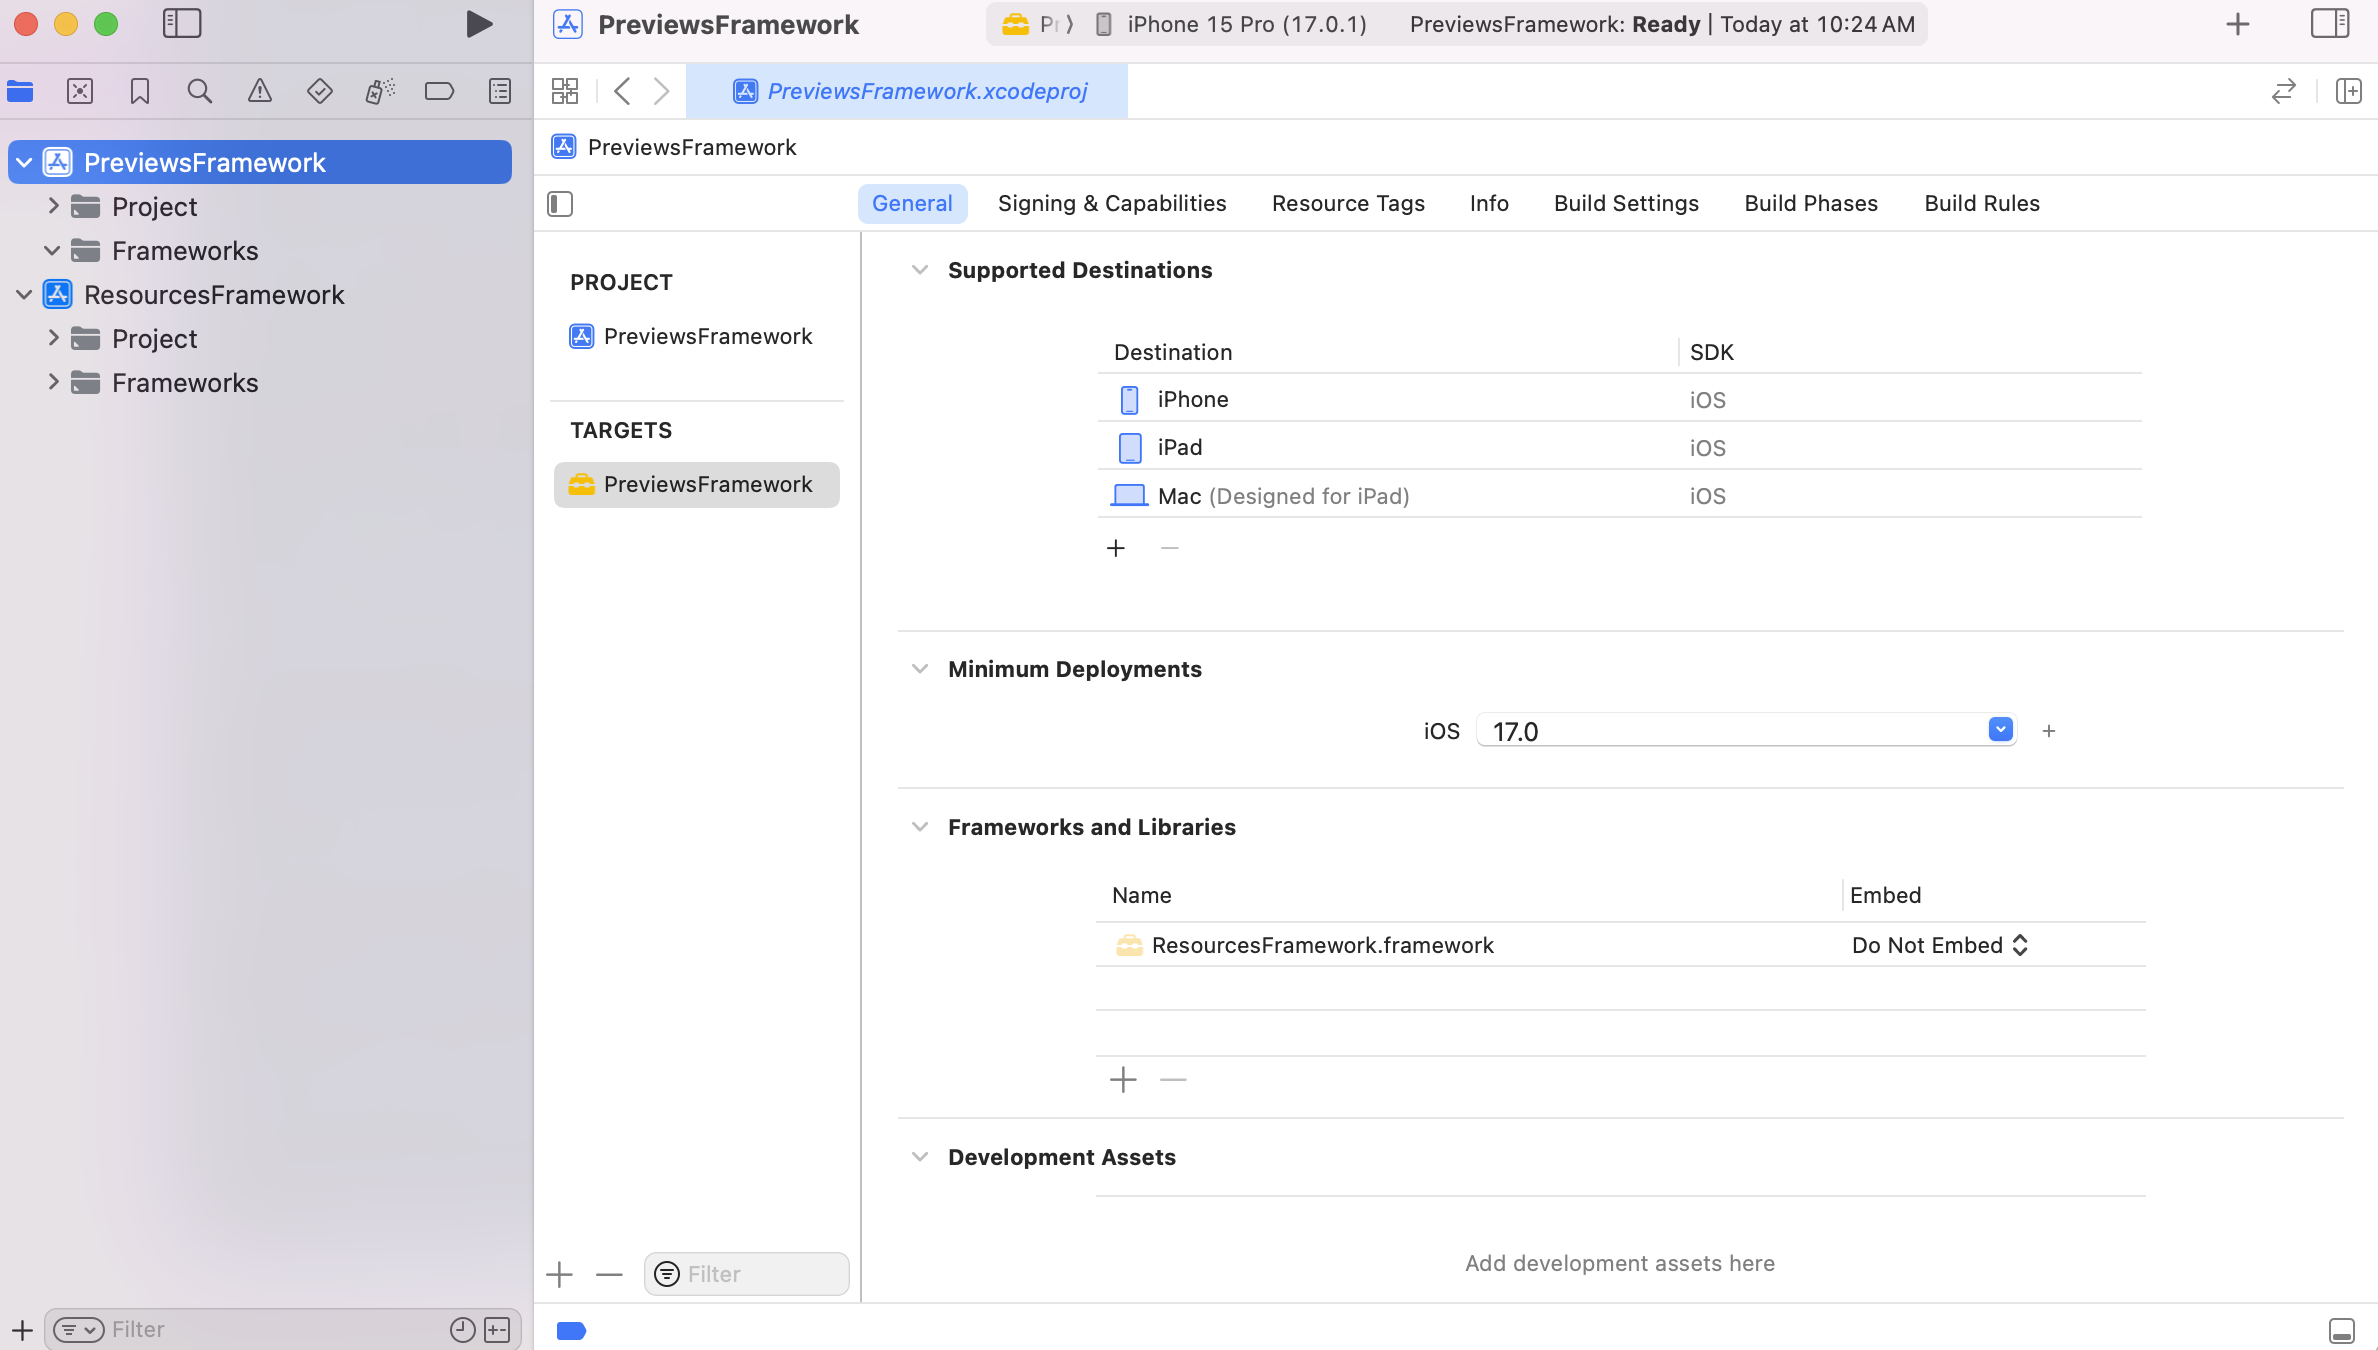
Task: Add a framework or library with plus
Action: 1123,1080
